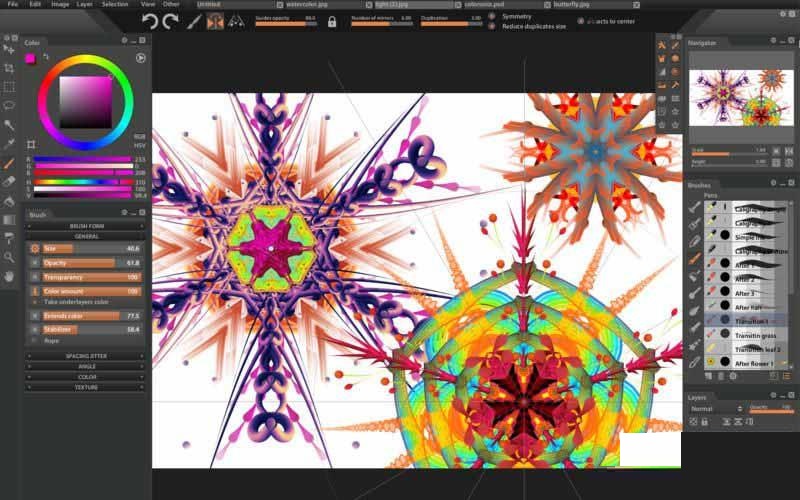
Task: Select the After 3 brush preset
Action: pos(745,293)
